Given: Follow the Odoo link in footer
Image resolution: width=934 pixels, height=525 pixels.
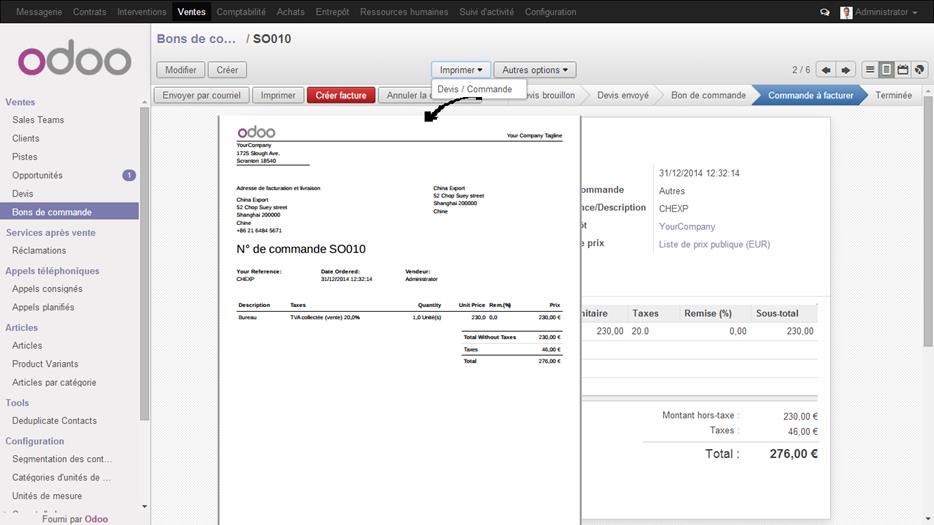Looking at the screenshot, I should (96, 519).
